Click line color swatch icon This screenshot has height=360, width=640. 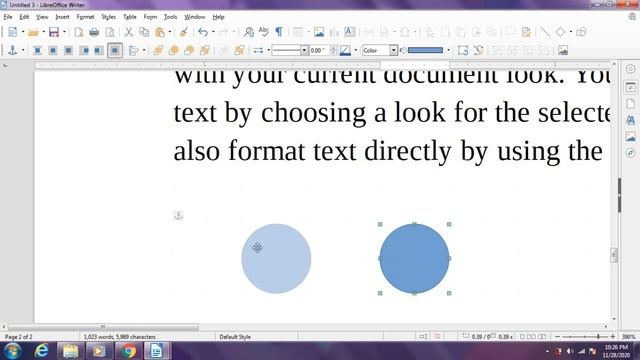(345, 50)
